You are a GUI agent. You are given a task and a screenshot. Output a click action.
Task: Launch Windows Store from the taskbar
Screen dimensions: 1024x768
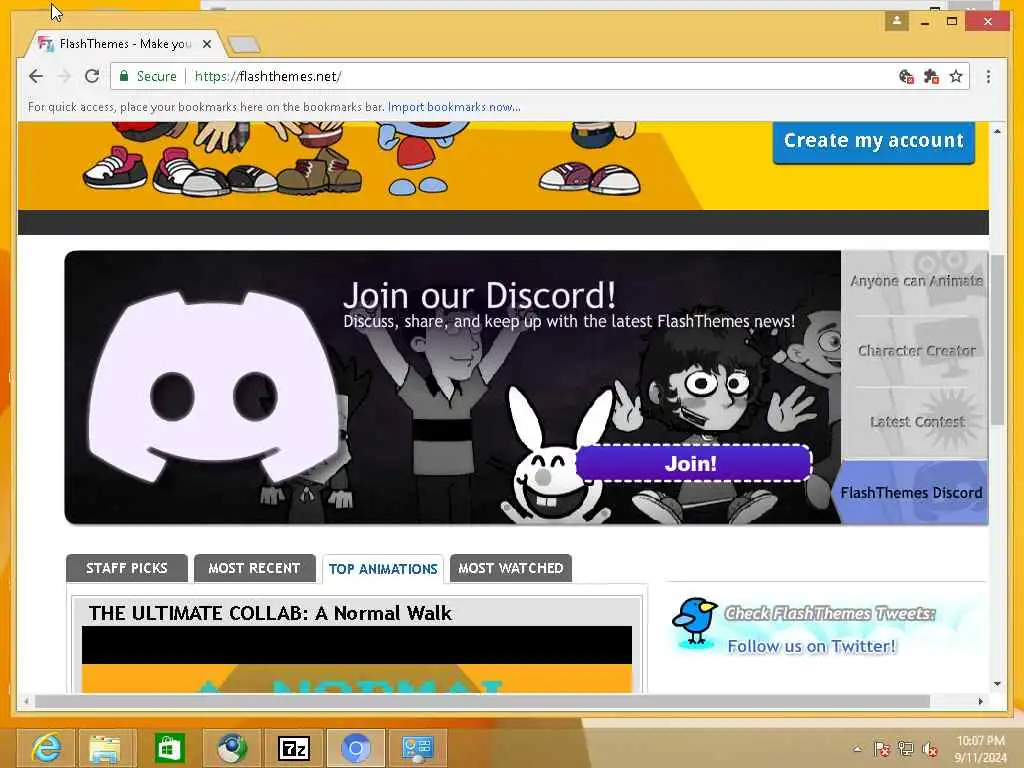click(x=168, y=748)
